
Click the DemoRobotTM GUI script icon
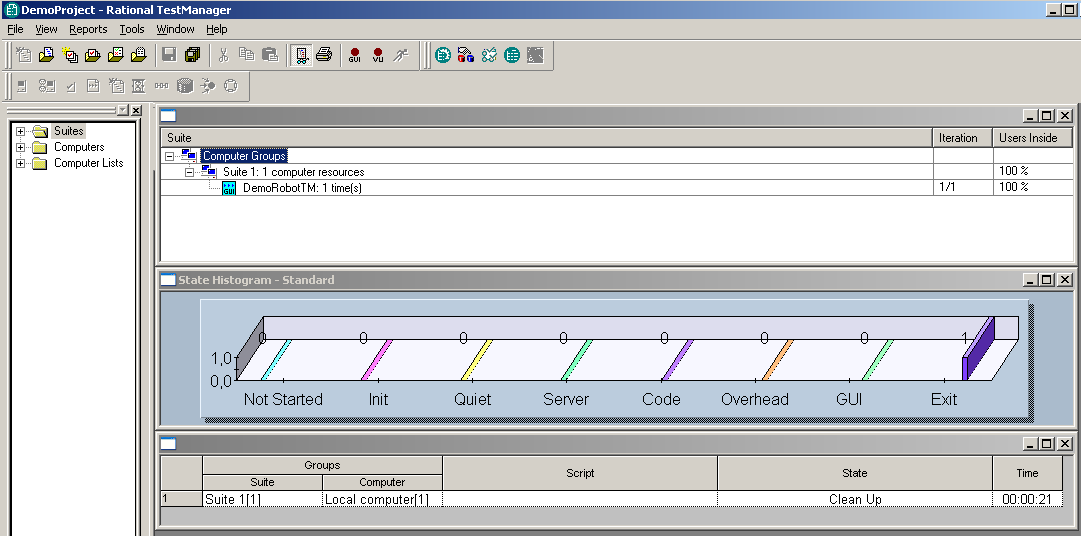(229, 188)
